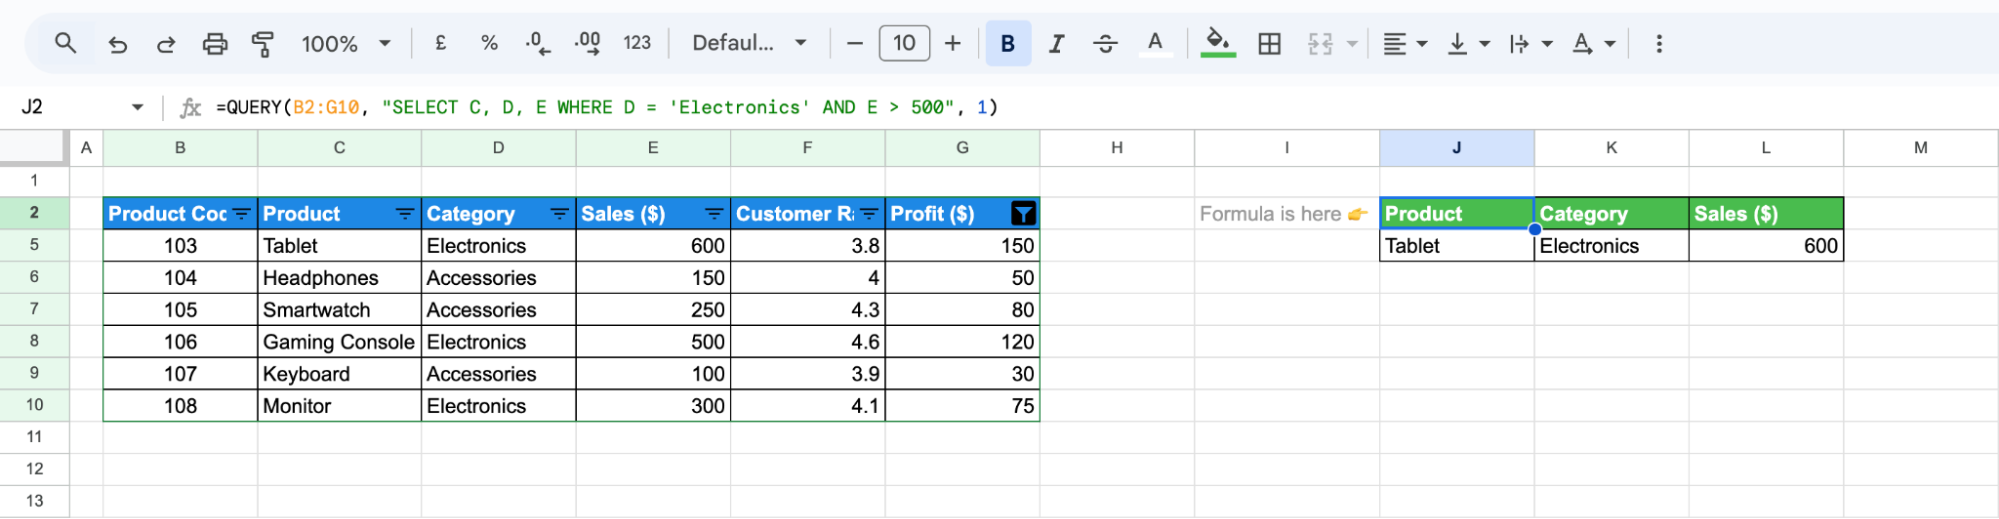Click the decrease decimal places icon

coord(538,43)
